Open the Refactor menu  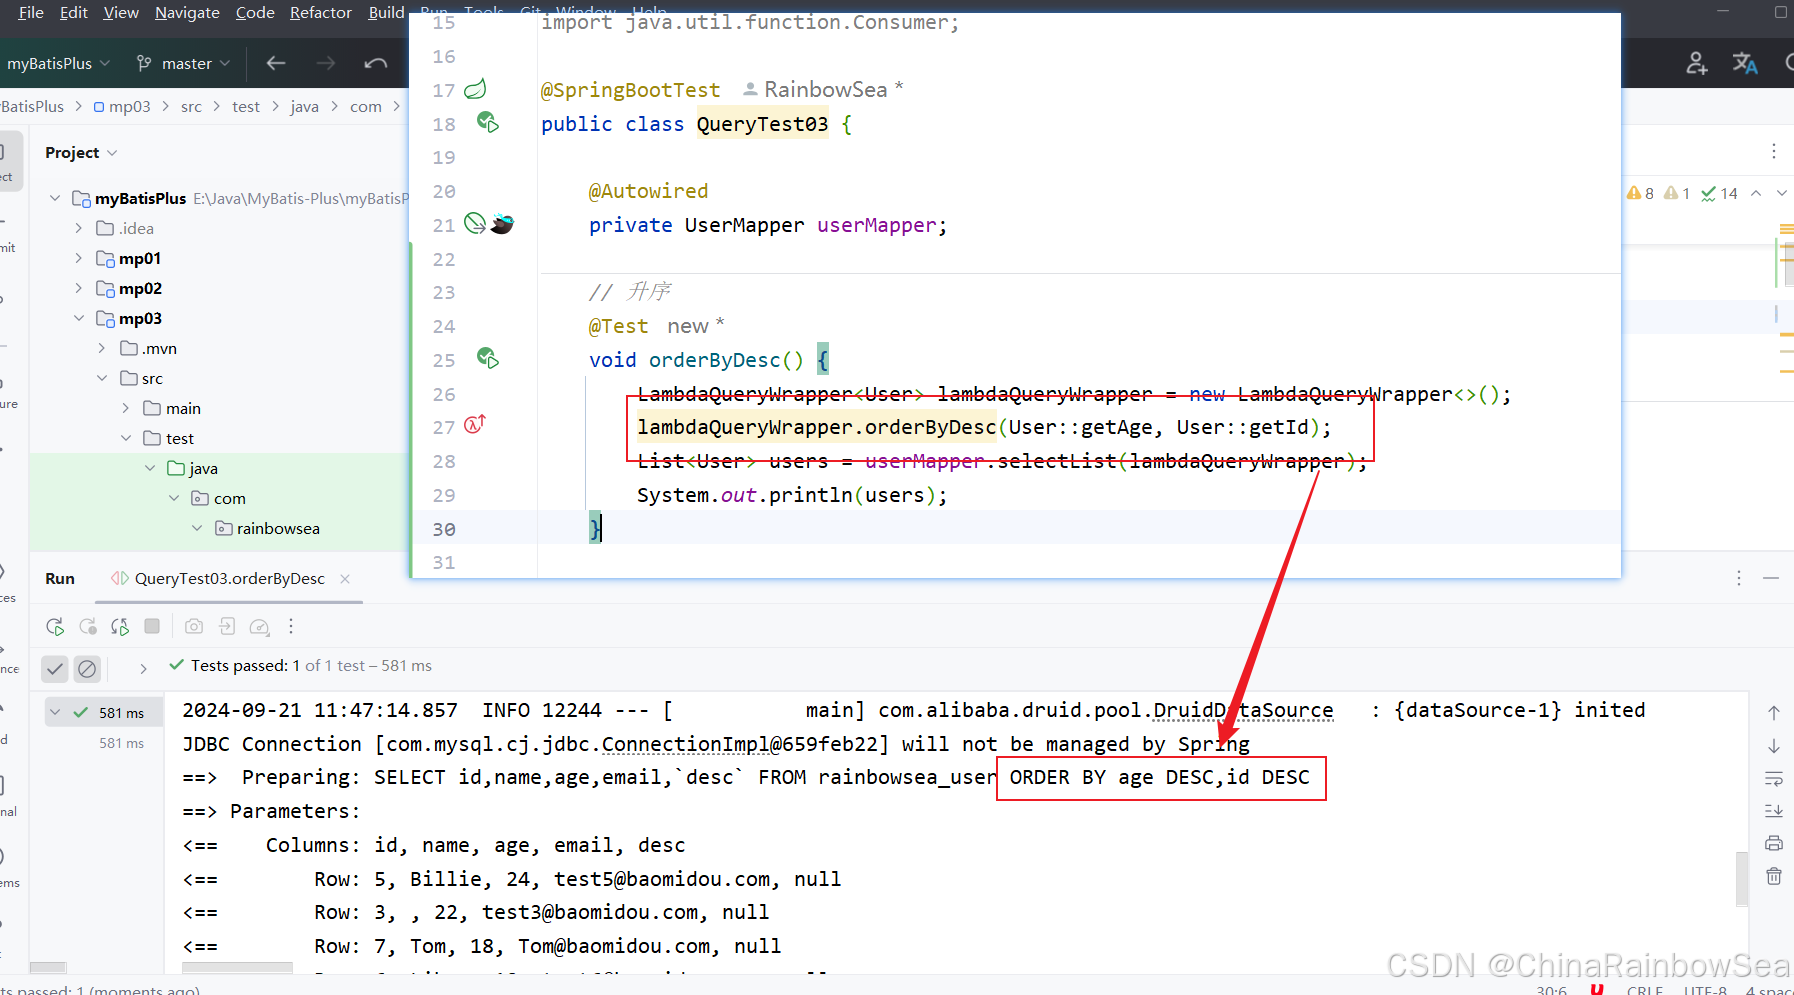pyautogui.click(x=321, y=12)
